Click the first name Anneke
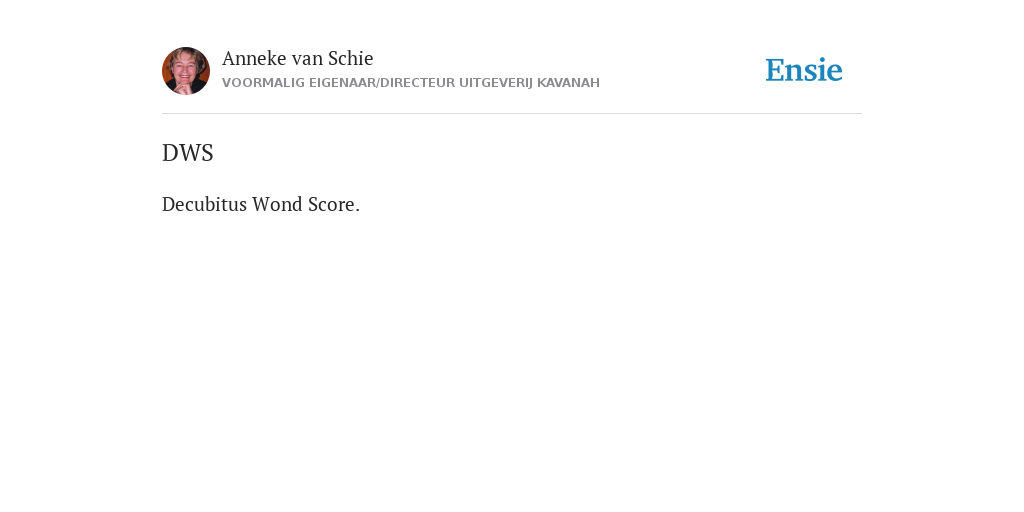 [x=254, y=58]
